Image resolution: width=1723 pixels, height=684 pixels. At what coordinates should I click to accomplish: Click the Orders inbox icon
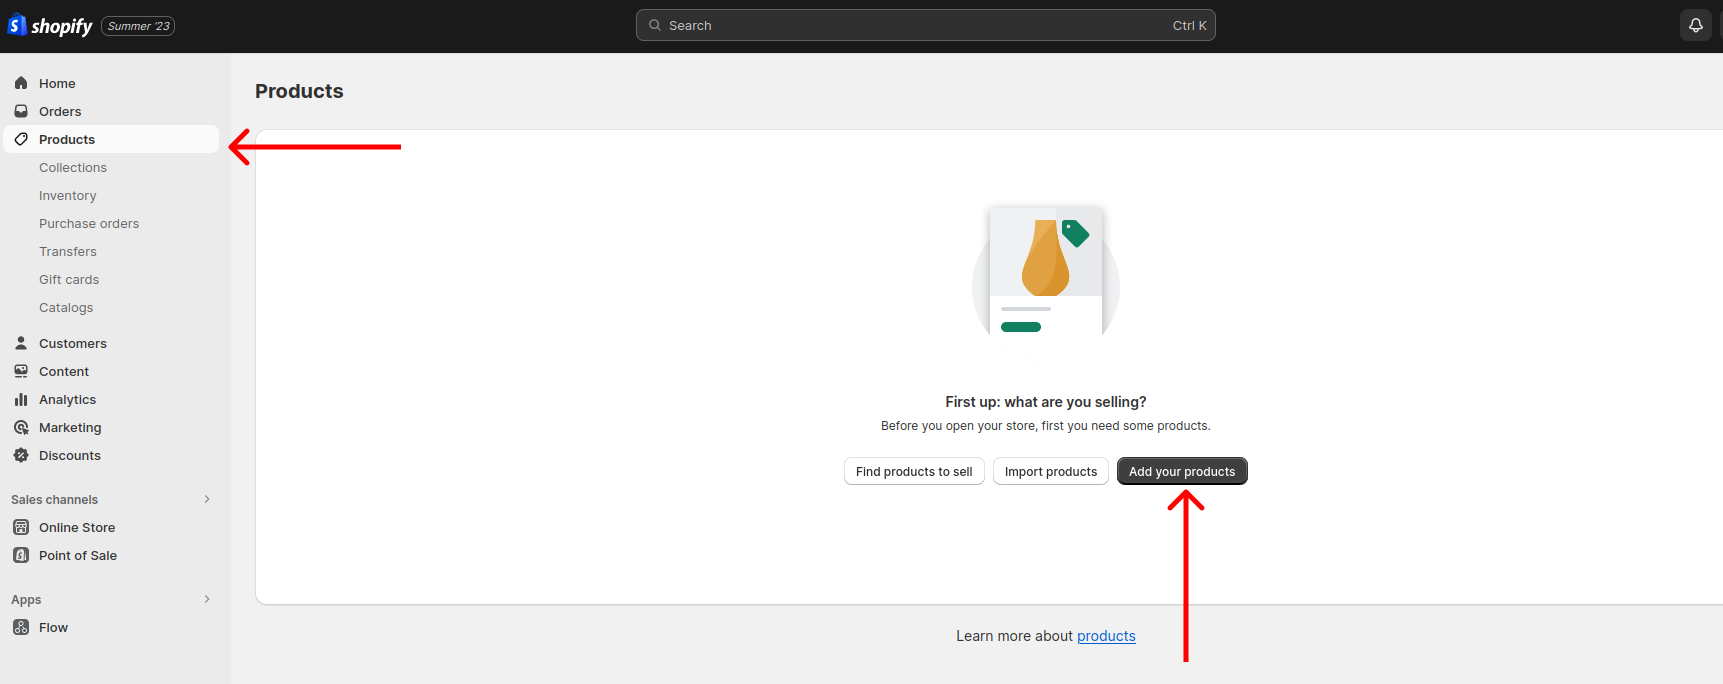pyautogui.click(x=21, y=111)
